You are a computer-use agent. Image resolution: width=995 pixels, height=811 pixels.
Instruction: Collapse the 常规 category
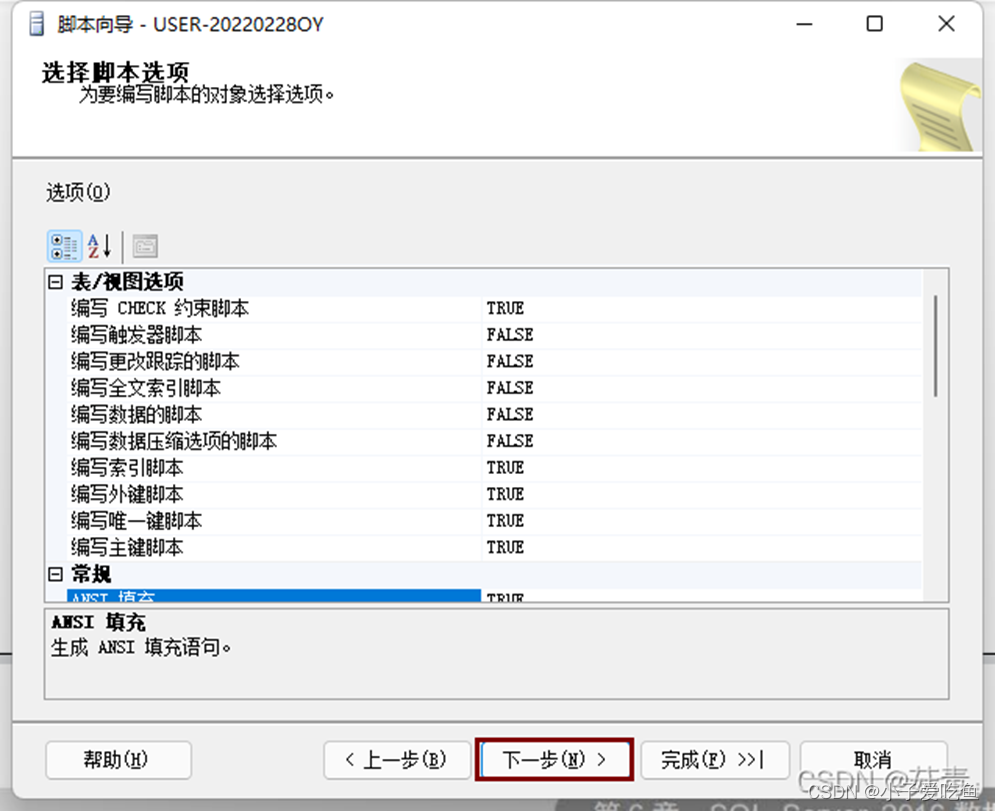click(x=56, y=574)
